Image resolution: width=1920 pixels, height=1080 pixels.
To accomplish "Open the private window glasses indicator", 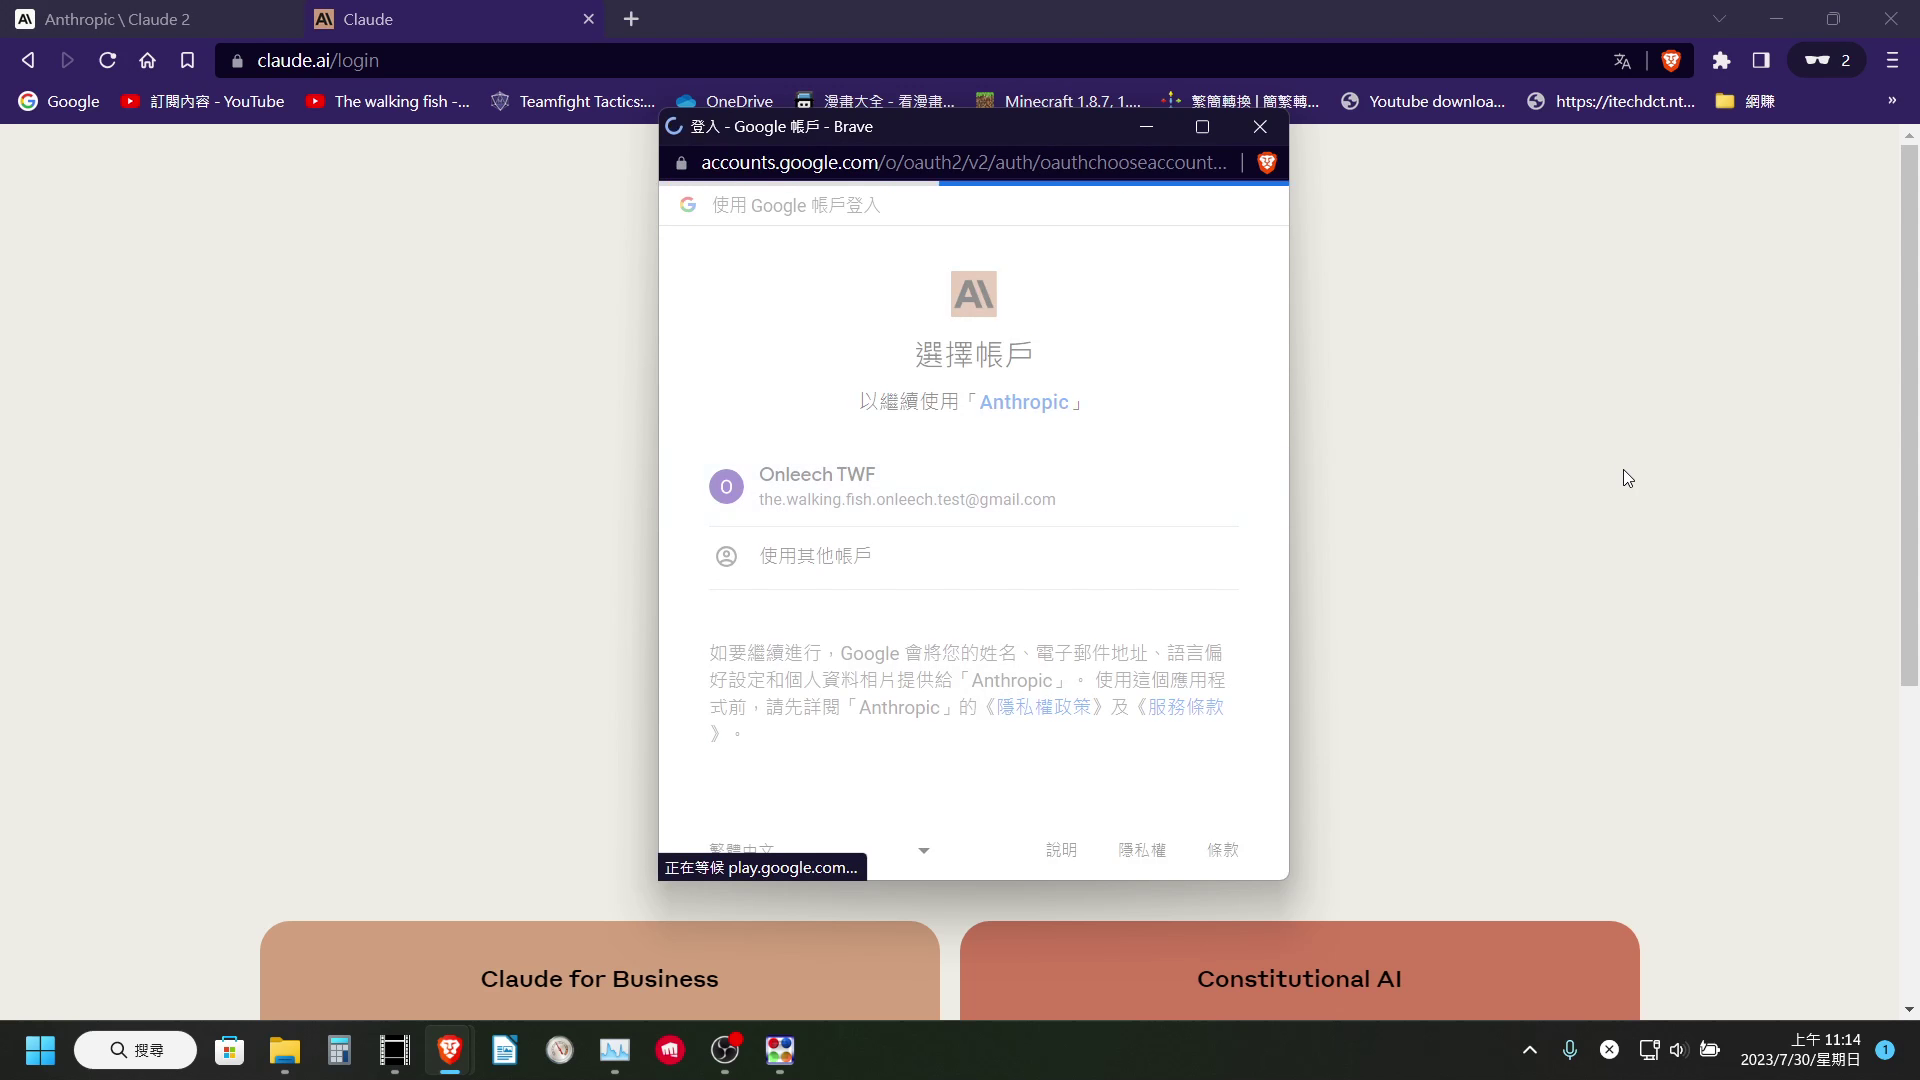I will [1827, 61].
